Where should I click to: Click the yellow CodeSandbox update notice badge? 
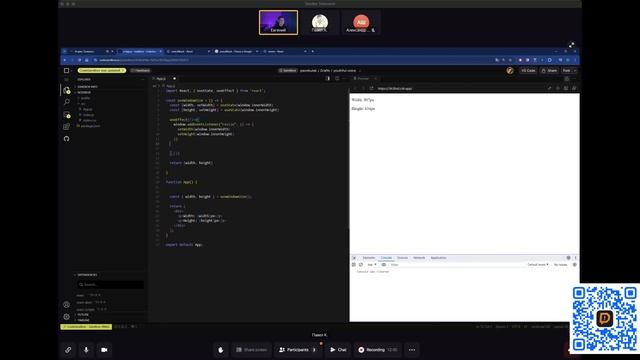(102, 71)
